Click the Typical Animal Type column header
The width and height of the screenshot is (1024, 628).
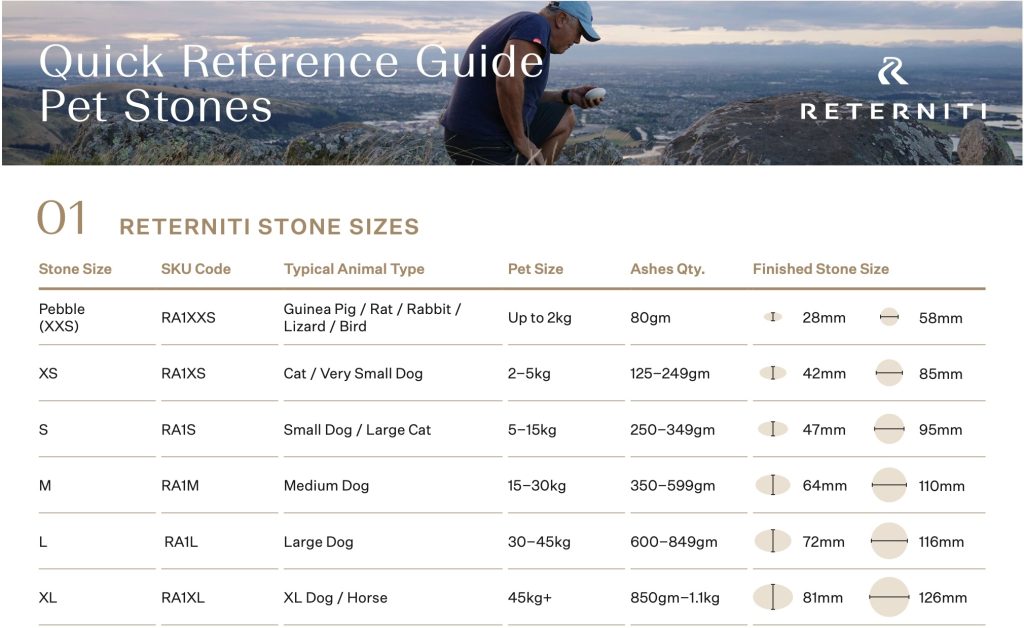point(354,269)
